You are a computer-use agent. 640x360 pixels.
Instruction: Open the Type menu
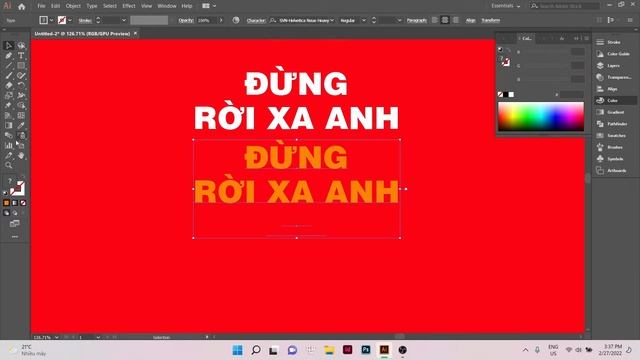tap(92, 6)
